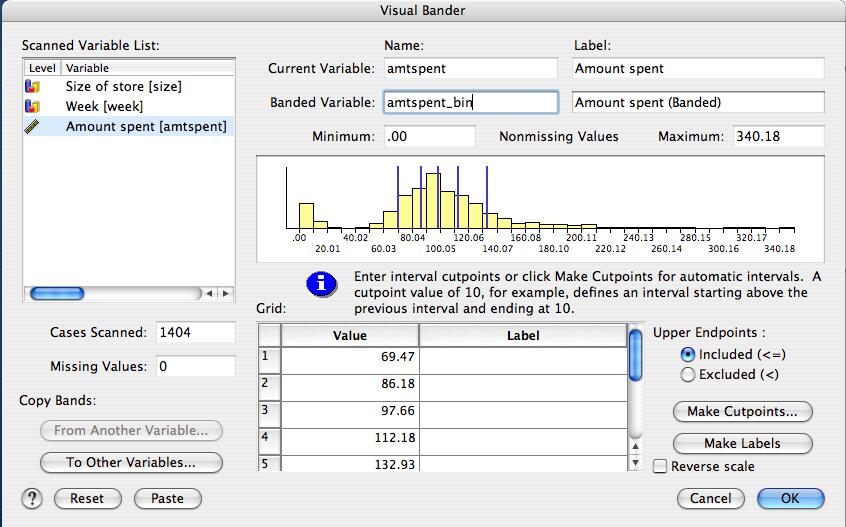Click the Make Cutpoints... button
The height and width of the screenshot is (527, 846).
pos(742,412)
